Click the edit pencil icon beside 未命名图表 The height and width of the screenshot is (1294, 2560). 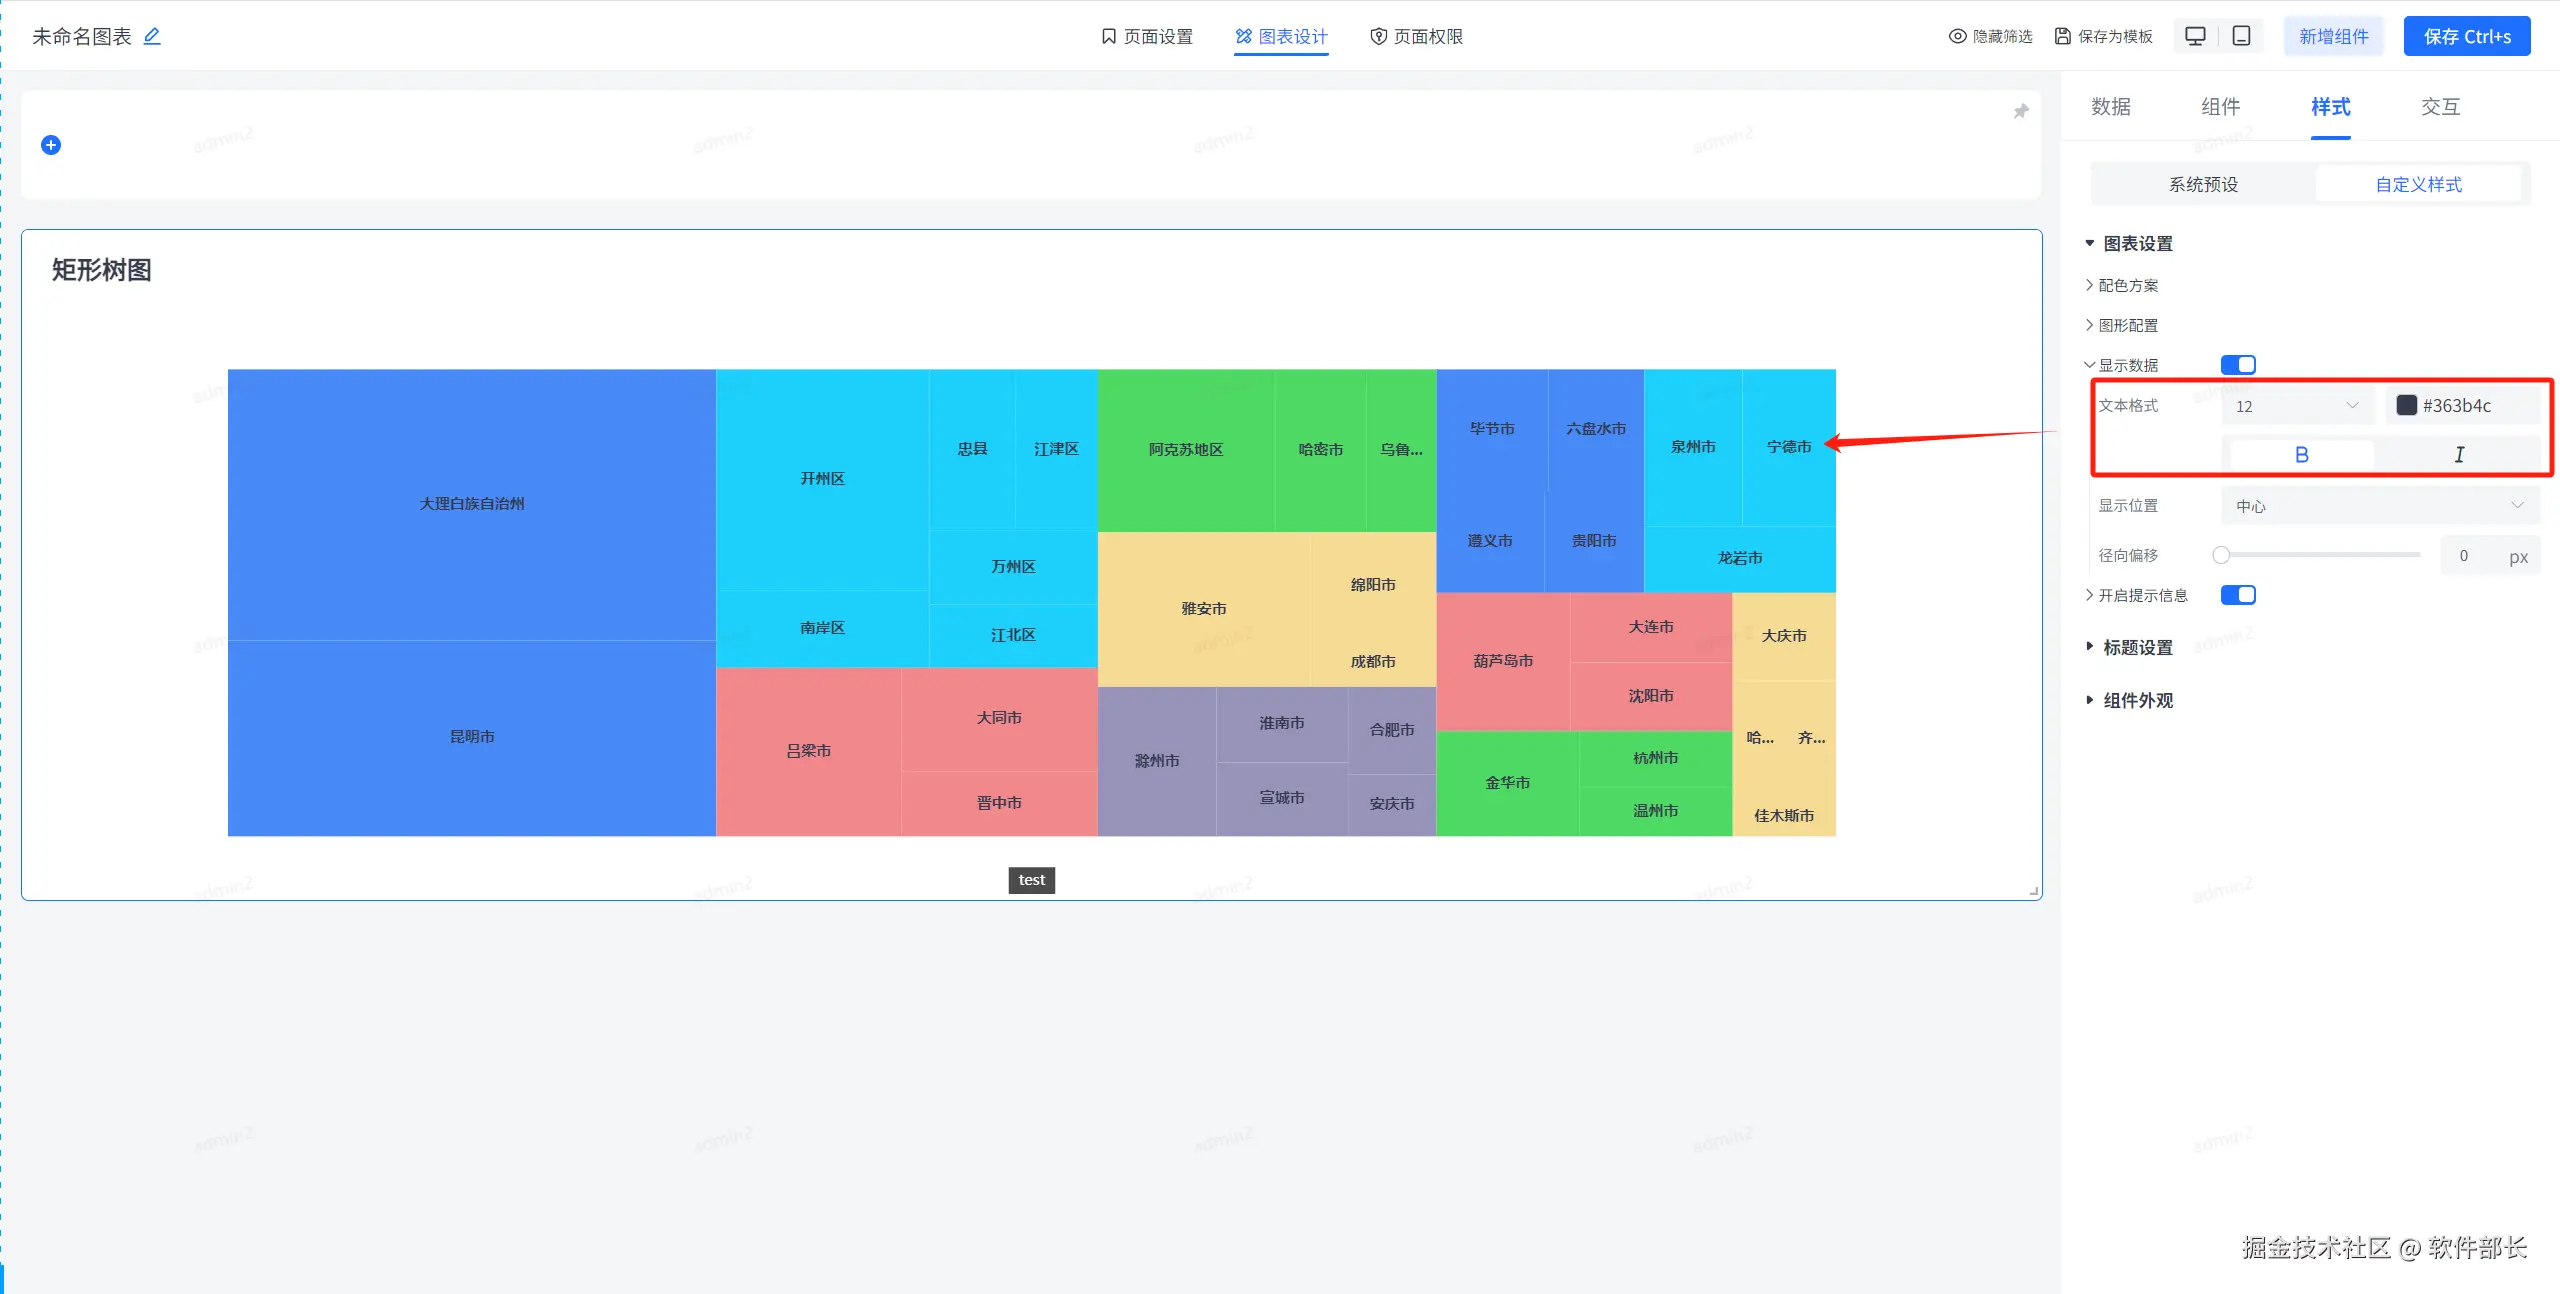tap(152, 36)
